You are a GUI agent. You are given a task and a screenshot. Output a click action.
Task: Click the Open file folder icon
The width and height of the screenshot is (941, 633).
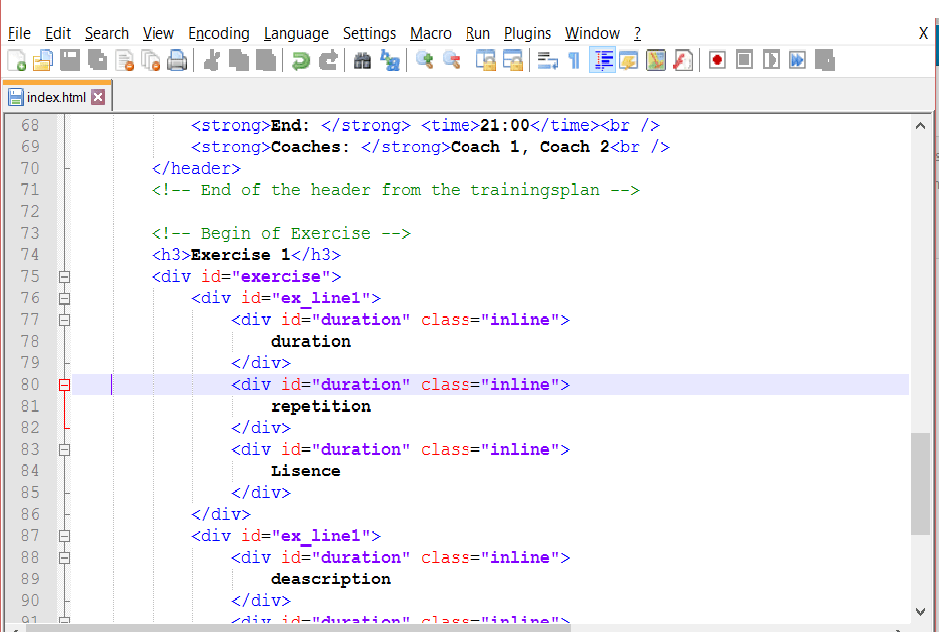(42, 61)
